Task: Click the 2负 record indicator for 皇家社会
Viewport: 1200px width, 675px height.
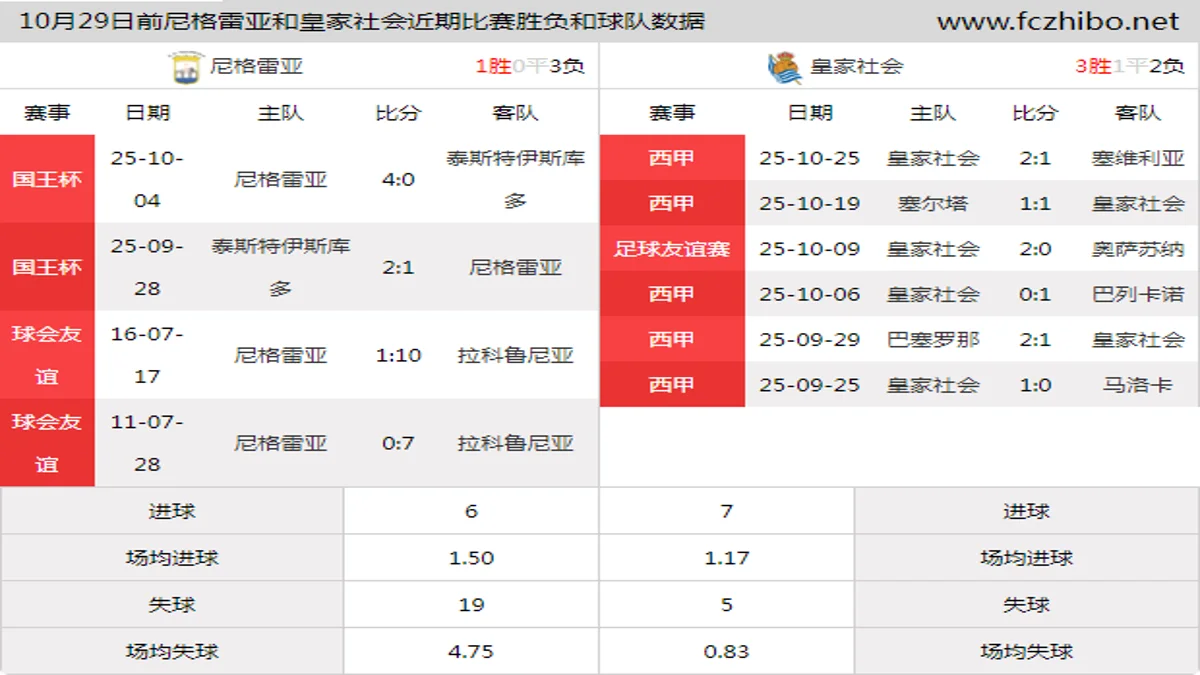Action: point(1166,66)
